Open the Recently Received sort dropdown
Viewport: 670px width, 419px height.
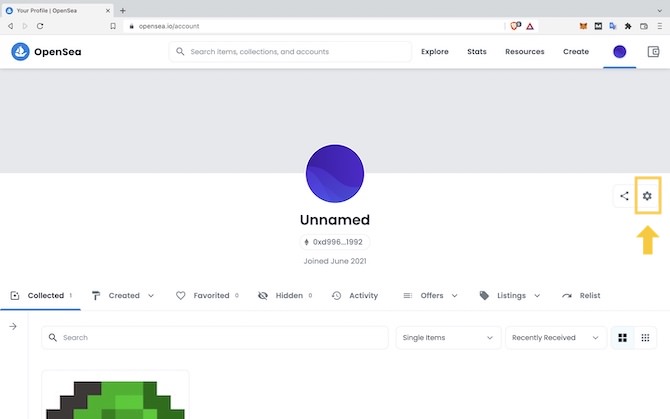pyautogui.click(x=556, y=338)
